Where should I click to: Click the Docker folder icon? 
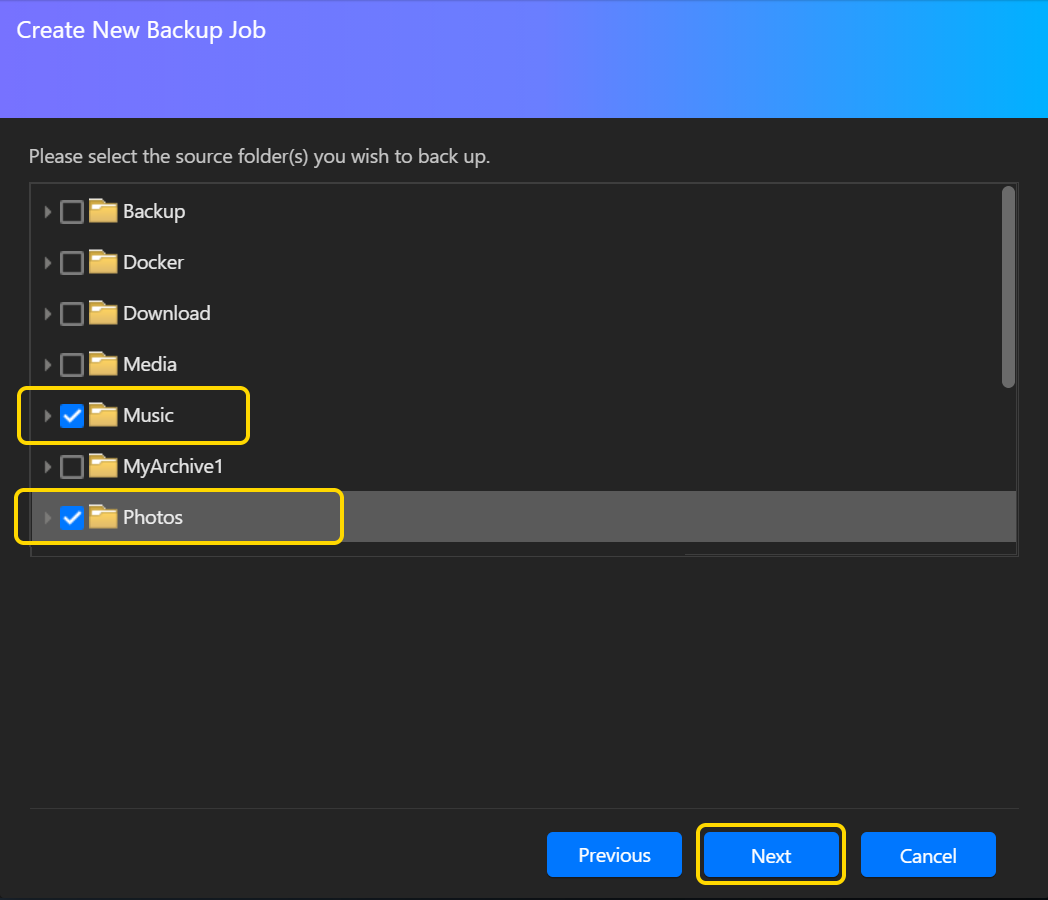pos(103,262)
